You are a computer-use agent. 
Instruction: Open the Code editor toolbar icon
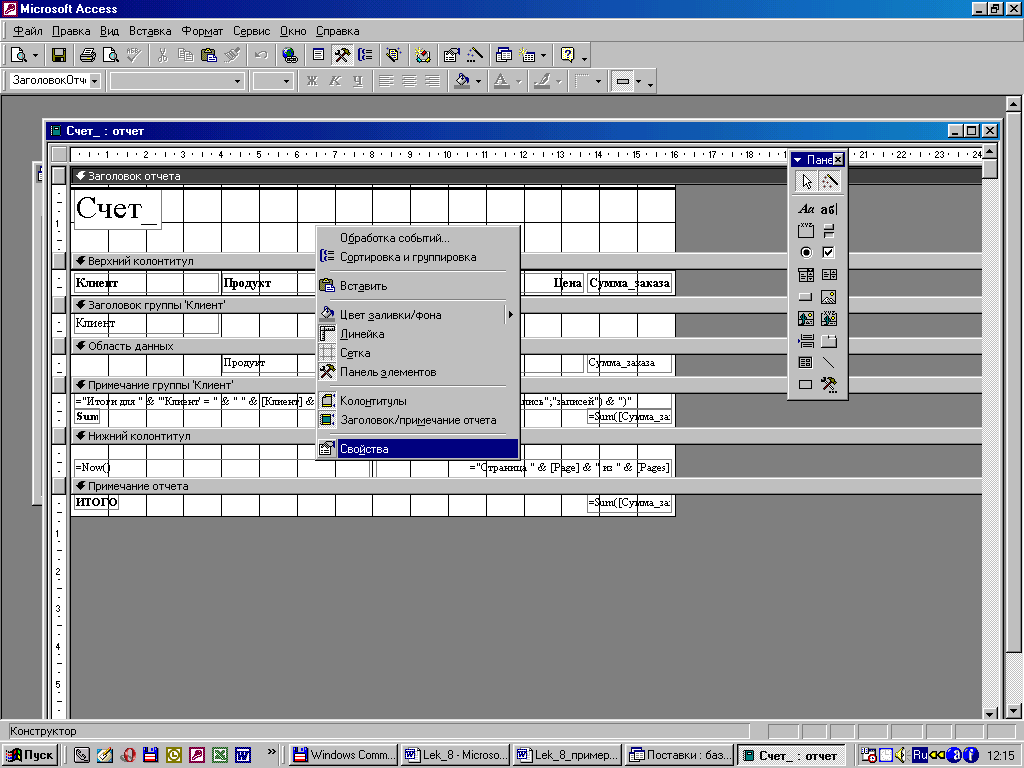pos(423,56)
